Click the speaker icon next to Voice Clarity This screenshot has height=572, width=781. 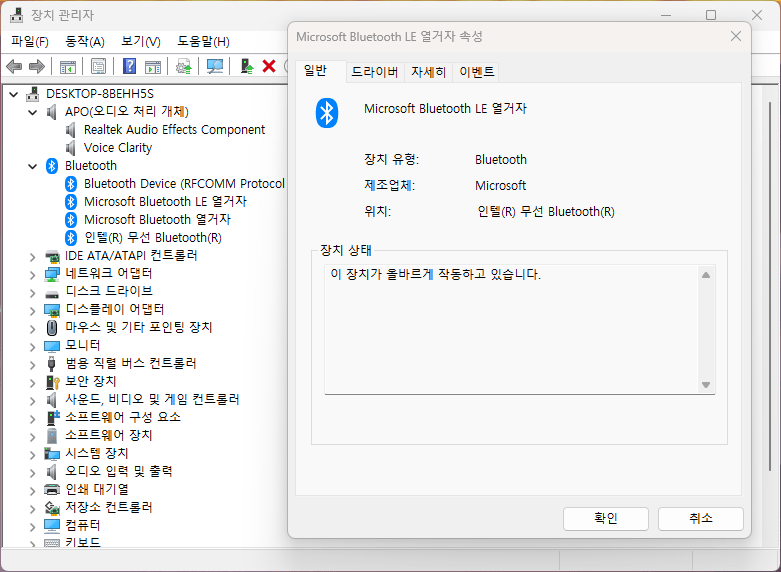point(71,148)
